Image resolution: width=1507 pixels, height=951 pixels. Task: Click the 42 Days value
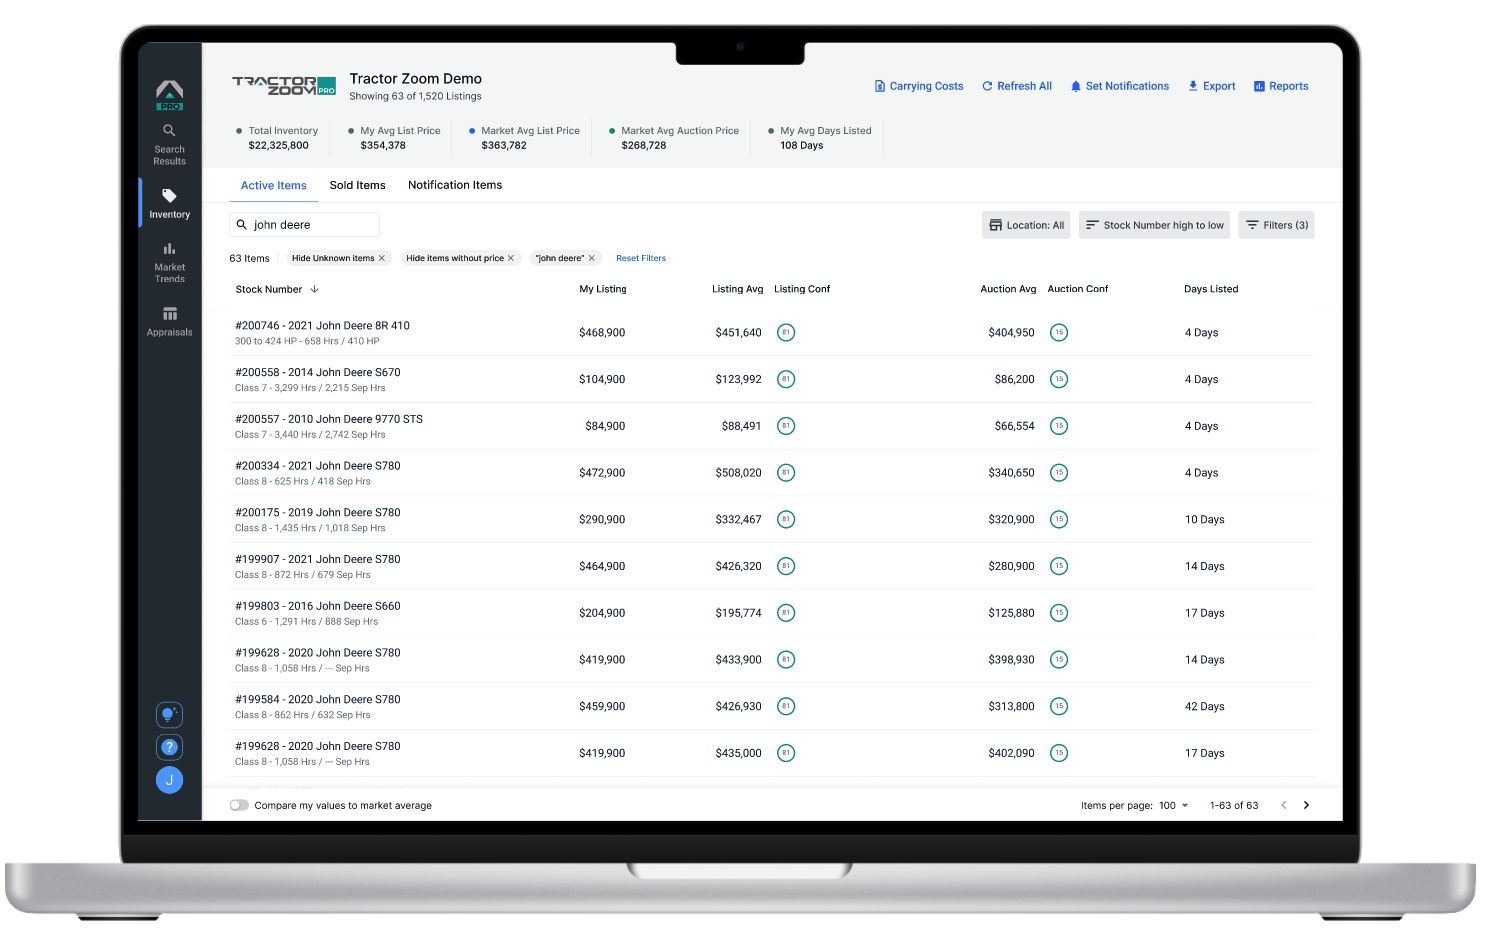[1204, 706]
